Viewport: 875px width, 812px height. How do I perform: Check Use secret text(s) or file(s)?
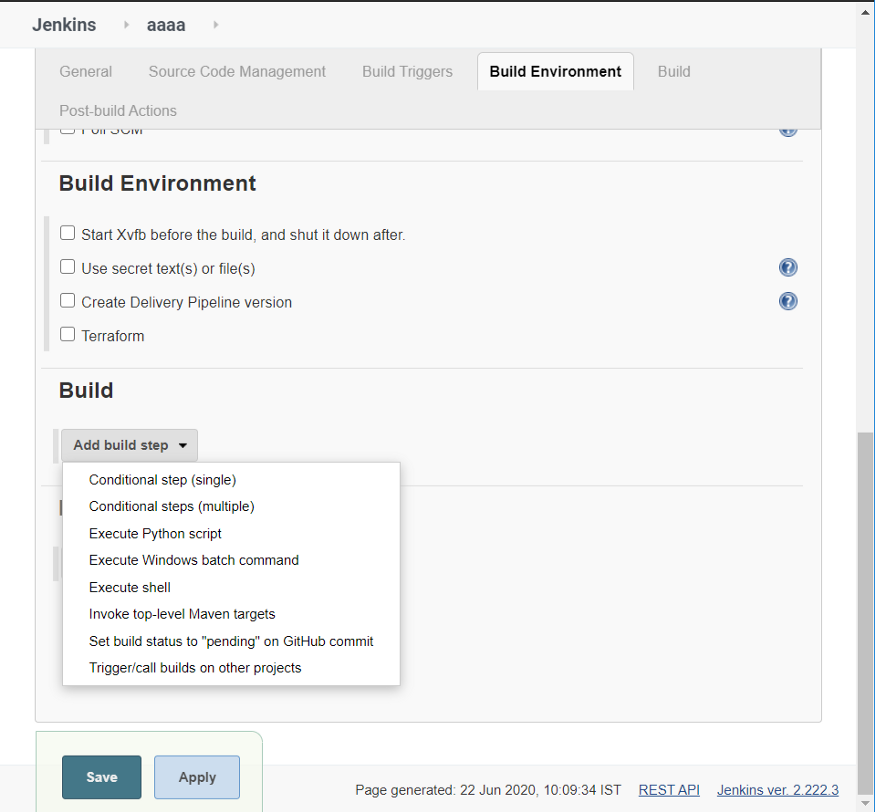pos(68,267)
